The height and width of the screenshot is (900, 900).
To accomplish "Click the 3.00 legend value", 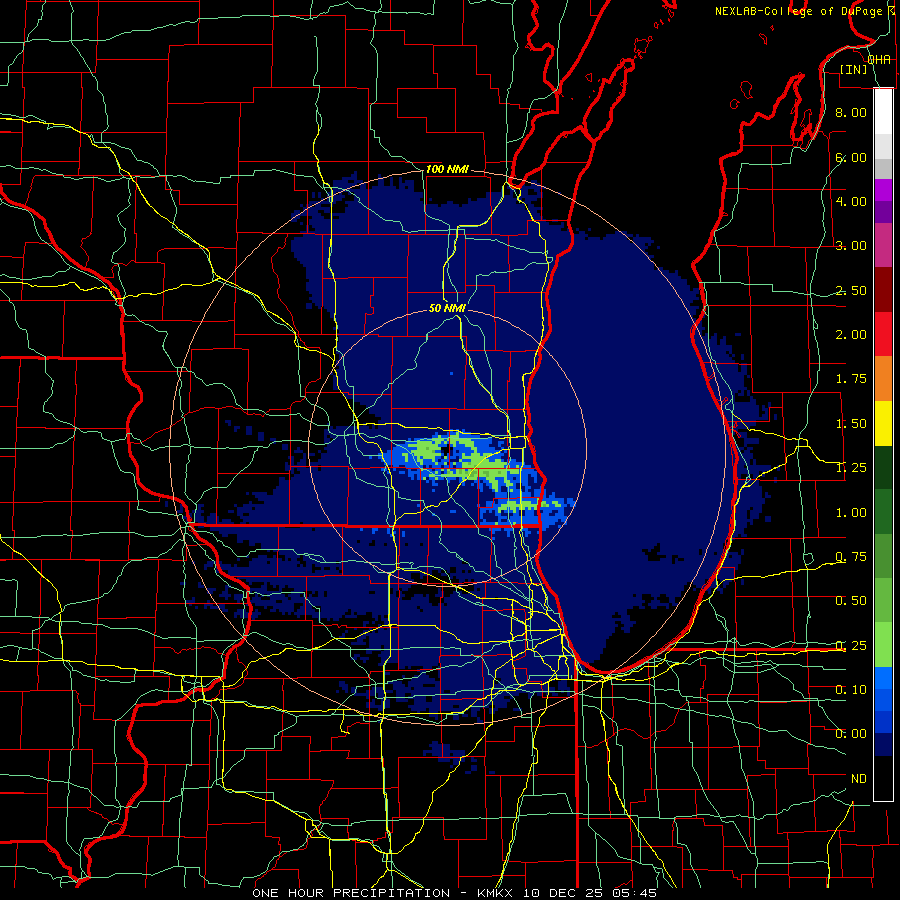I will [x=850, y=246].
